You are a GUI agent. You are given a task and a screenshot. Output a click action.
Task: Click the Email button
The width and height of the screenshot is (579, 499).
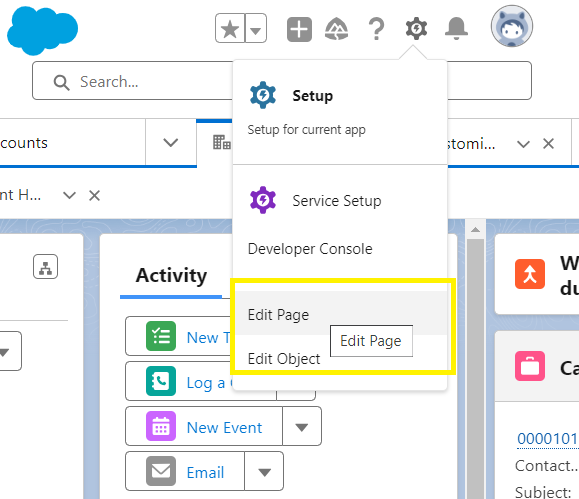coord(185,471)
